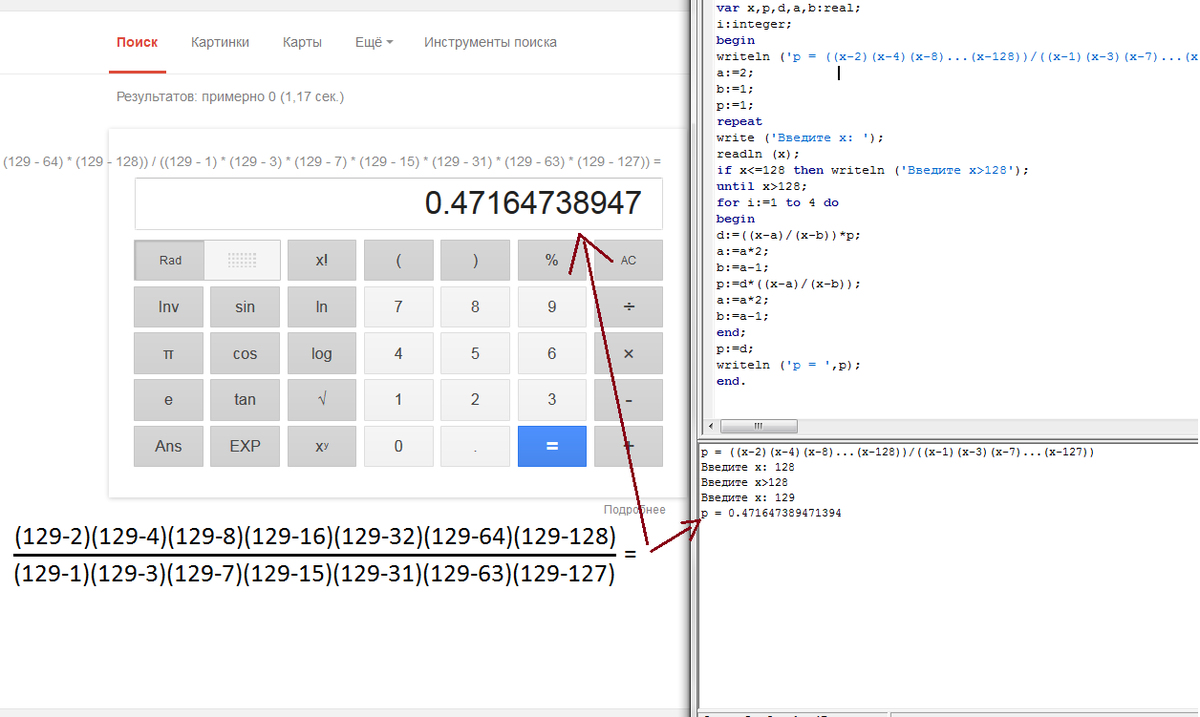The width and height of the screenshot is (1200, 717).
Task: Place cursor on 'd:=((x-a)/(x-b))*p;' code line
Action: [x=788, y=235]
